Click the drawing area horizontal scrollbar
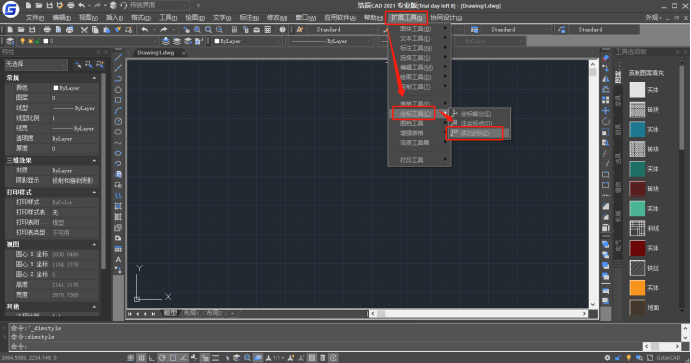691x363 pixels. [x=479, y=314]
